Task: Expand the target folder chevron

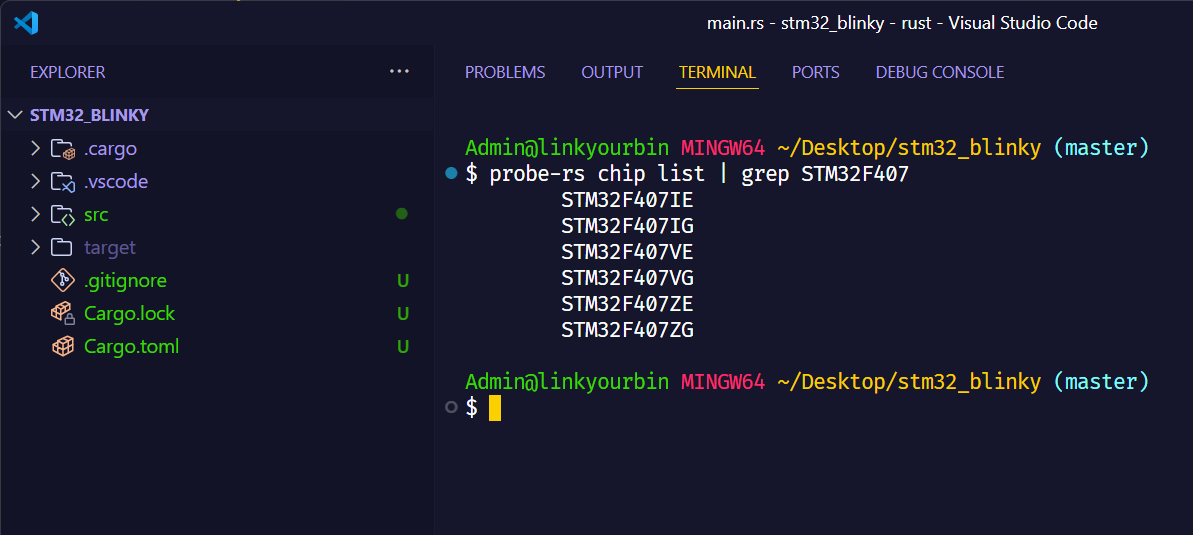Action: (36, 248)
